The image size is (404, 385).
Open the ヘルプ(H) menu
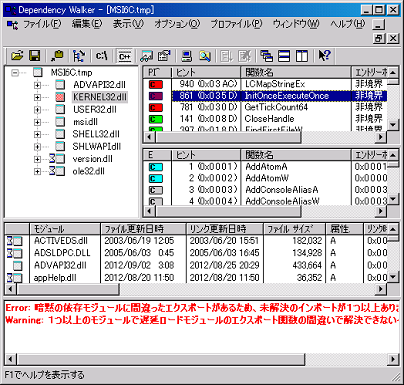(348, 24)
